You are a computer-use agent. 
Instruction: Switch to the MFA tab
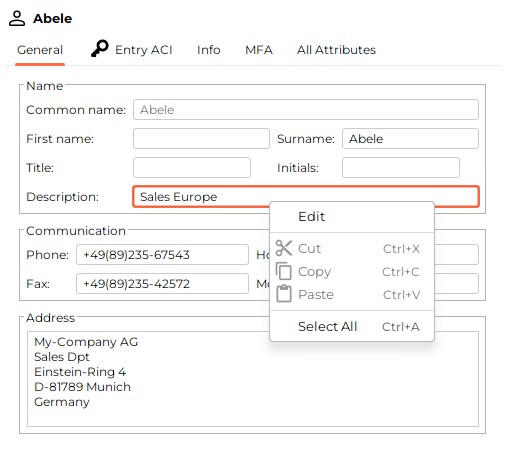click(259, 50)
